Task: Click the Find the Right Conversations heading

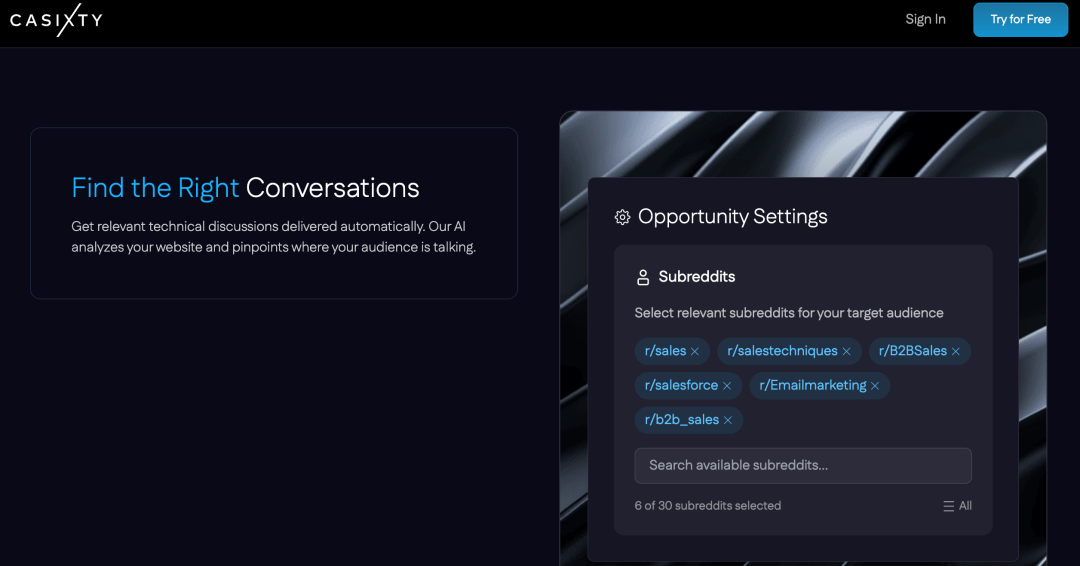Action: pyautogui.click(x=245, y=188)
